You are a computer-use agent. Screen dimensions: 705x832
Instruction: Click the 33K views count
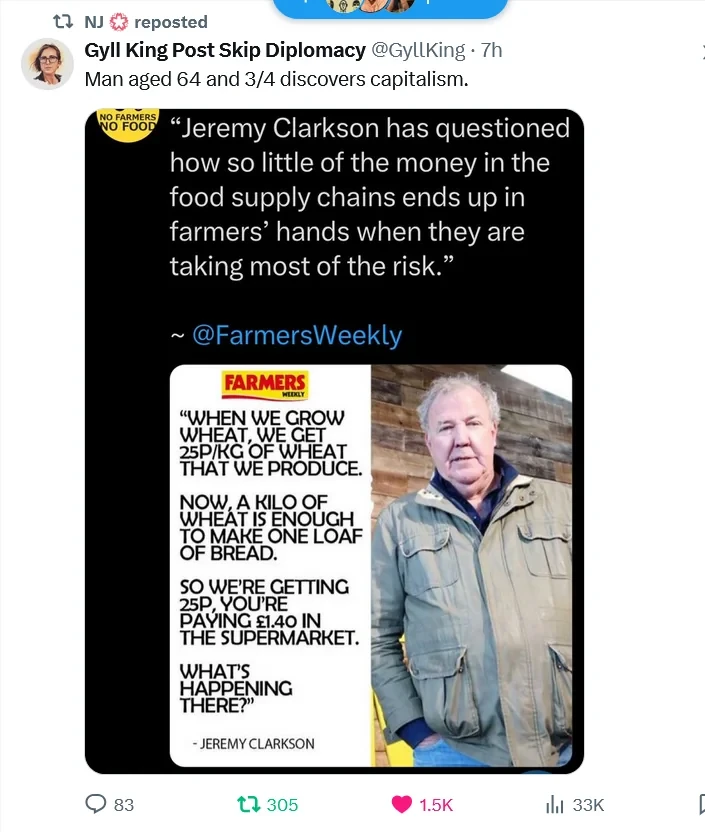[588, 805]
